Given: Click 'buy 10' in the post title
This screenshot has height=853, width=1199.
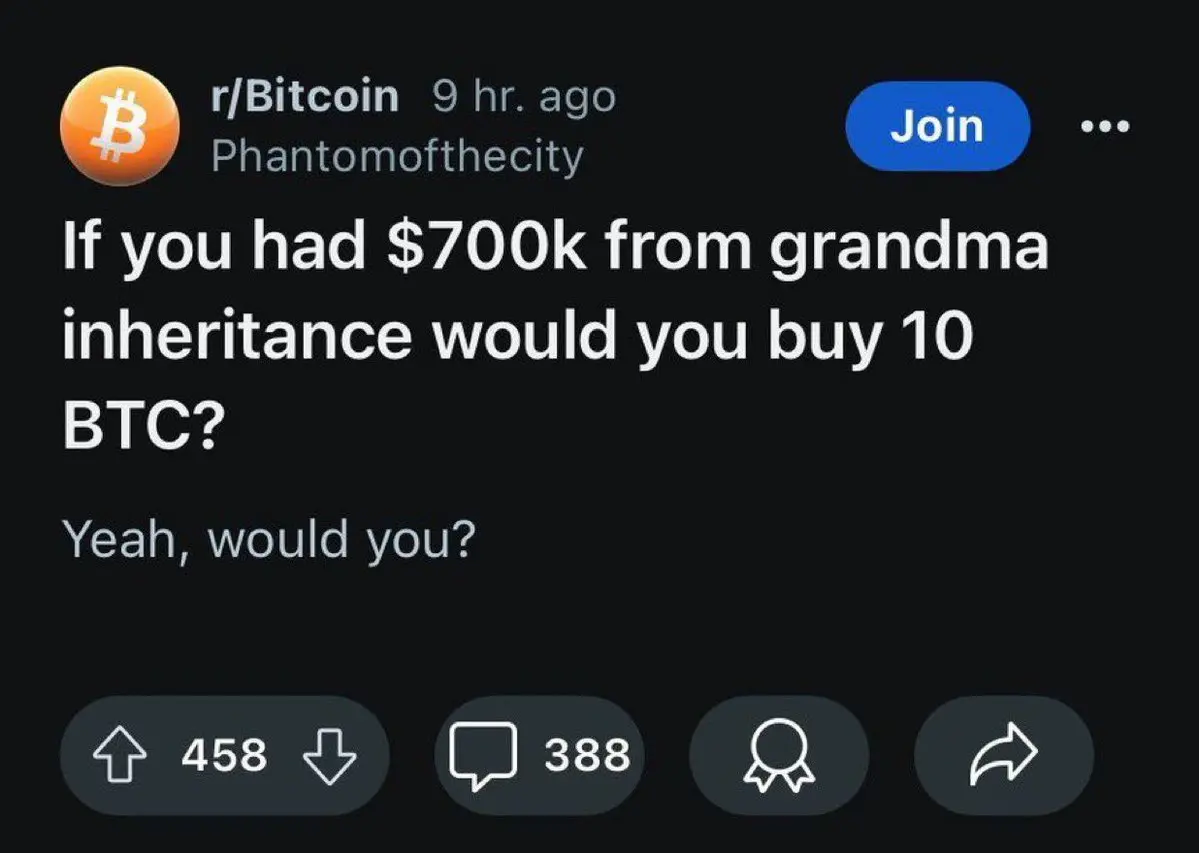Looking at the screenshot, I should [x=869, y=337].
